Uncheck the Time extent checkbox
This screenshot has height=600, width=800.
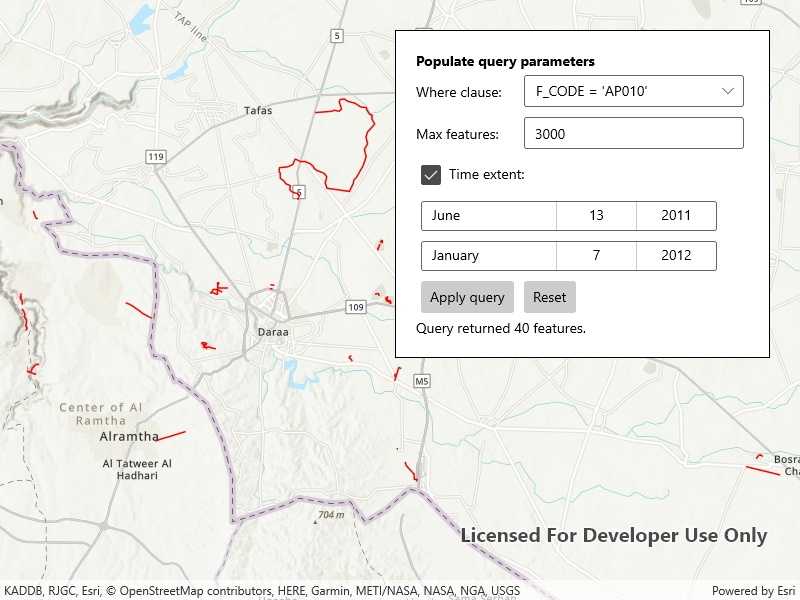coord(431,175)
